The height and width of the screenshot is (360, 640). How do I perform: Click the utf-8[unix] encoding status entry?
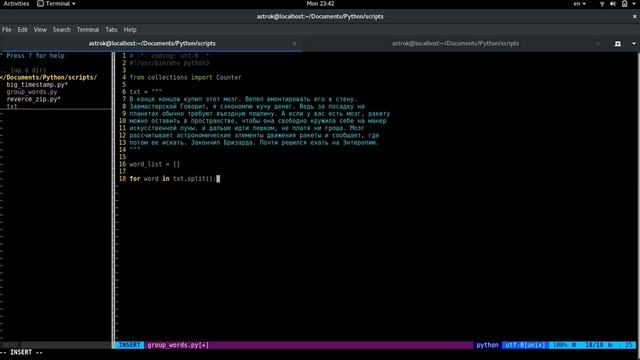point(525,345)
